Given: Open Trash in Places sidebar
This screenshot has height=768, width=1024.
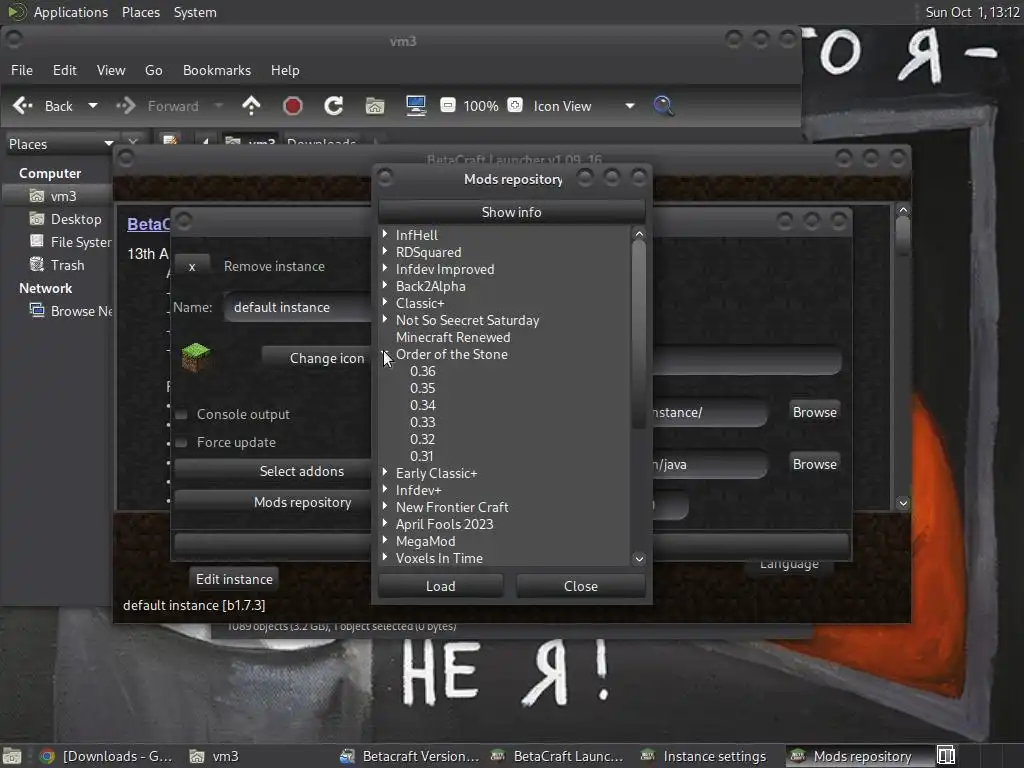Looking at the screenshot, I should pos(57,265).
